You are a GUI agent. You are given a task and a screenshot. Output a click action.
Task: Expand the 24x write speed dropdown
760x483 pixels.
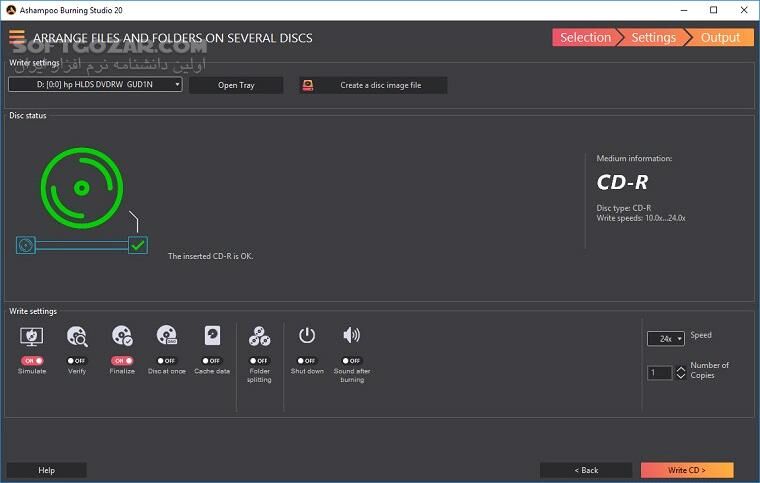pos(665,339)
